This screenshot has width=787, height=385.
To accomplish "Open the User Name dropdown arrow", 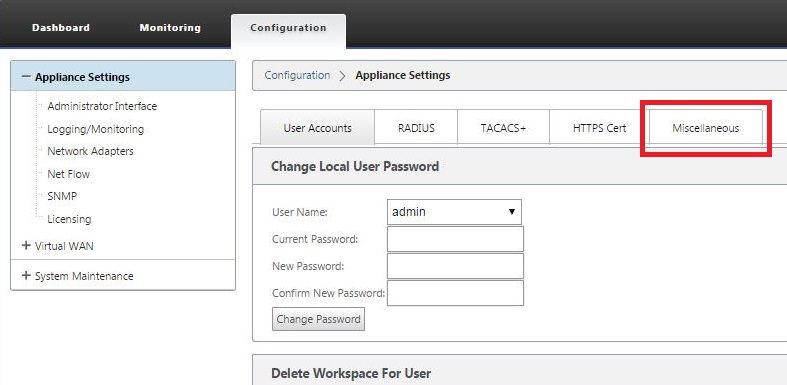I will point(511,212).
